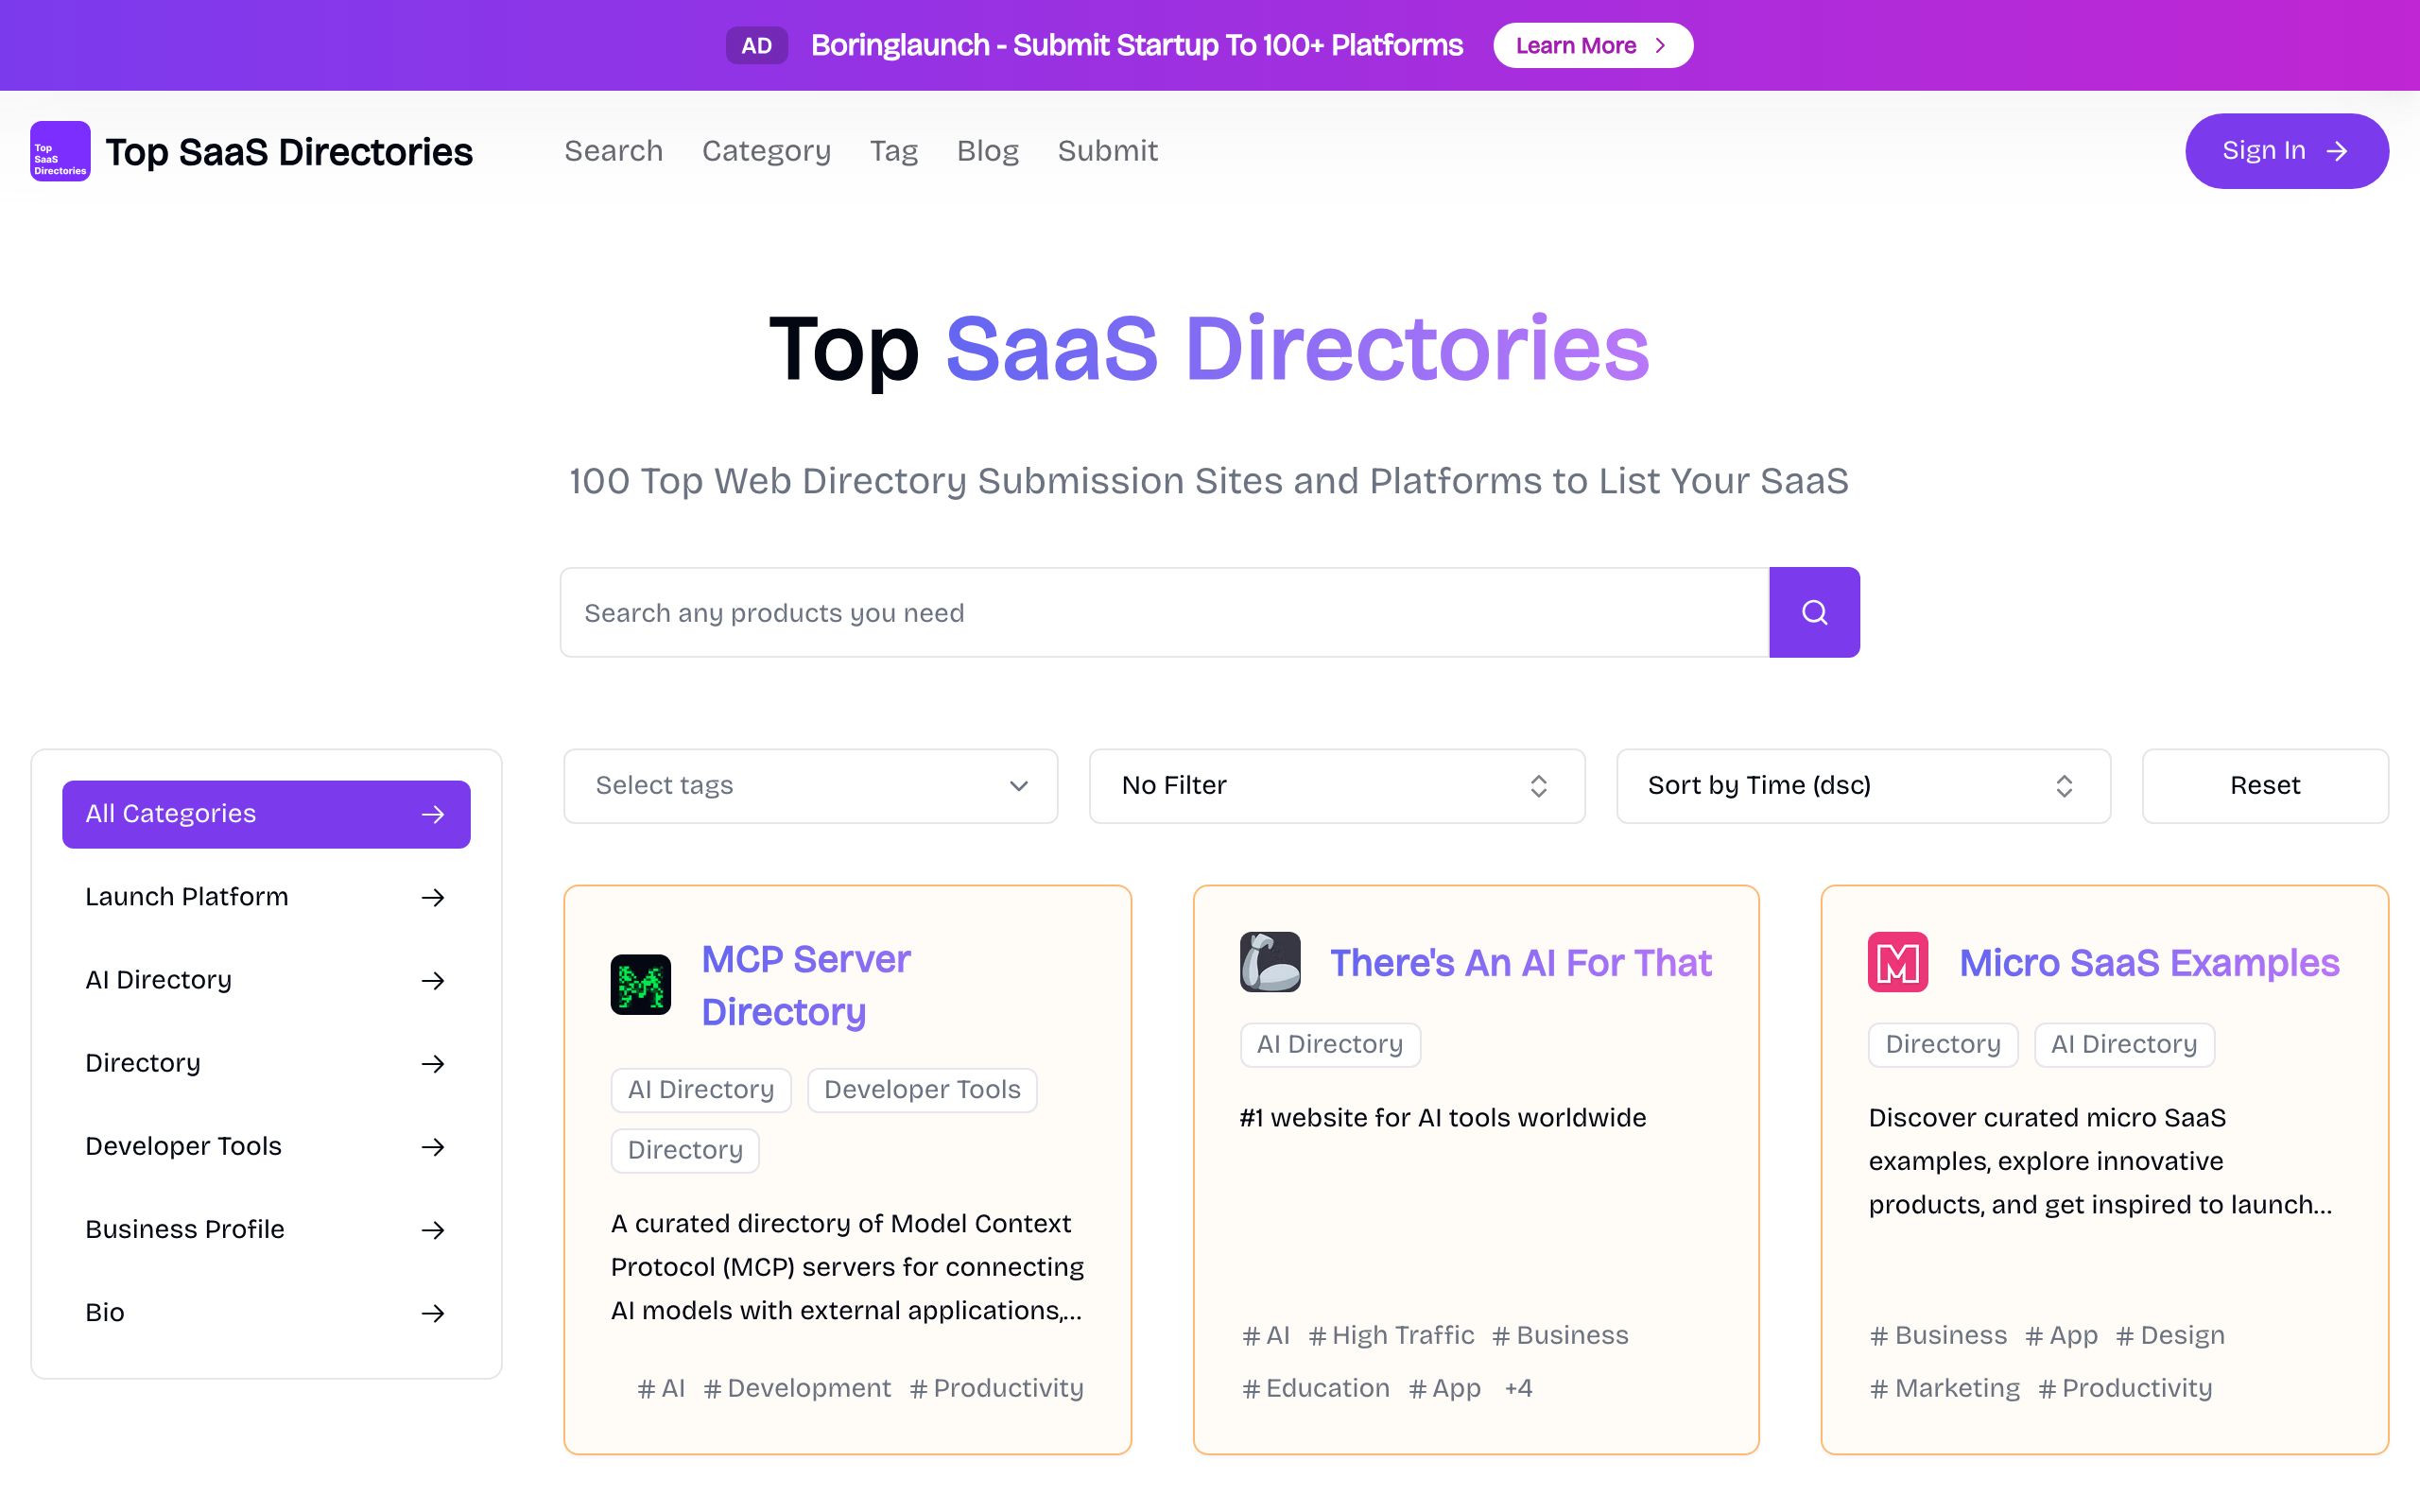Click Learn More in ad banner

1593,45
